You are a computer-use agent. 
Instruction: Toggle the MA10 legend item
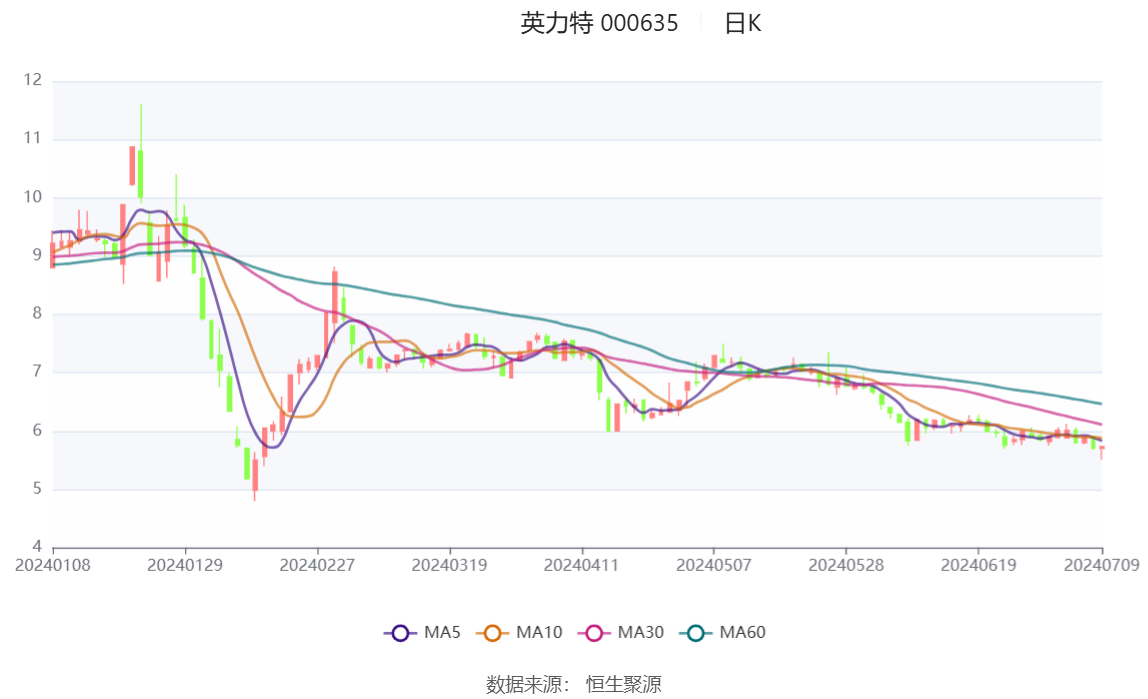coord(519,632)
